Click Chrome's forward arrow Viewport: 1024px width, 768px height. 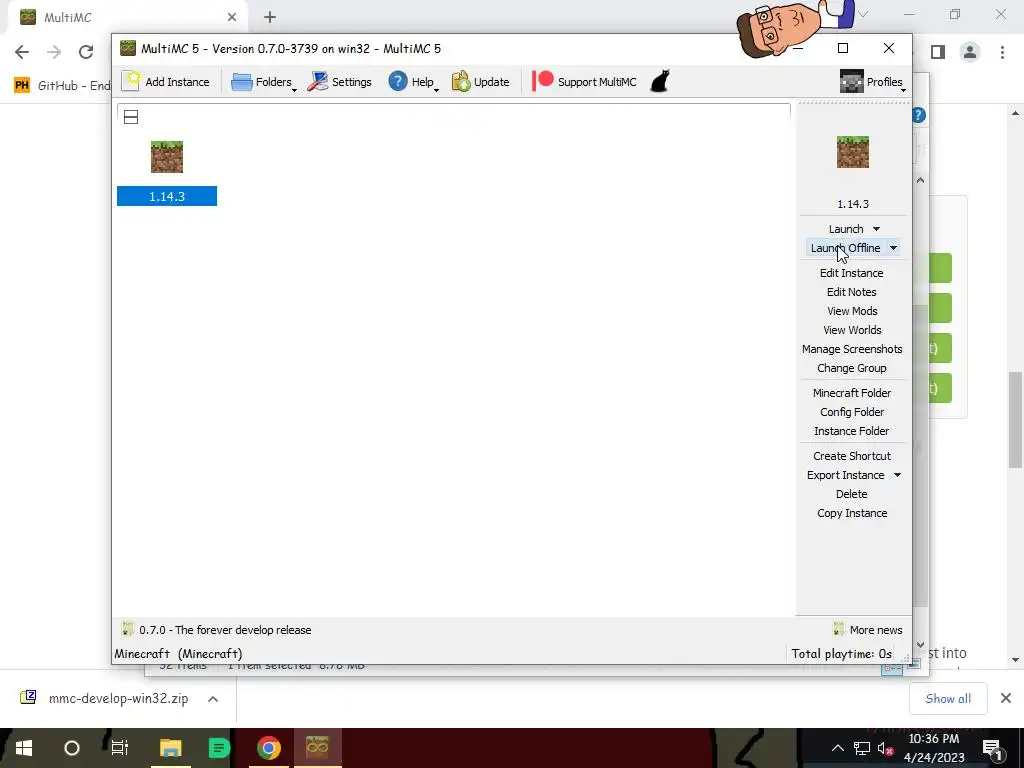click(x=54, y=52)
